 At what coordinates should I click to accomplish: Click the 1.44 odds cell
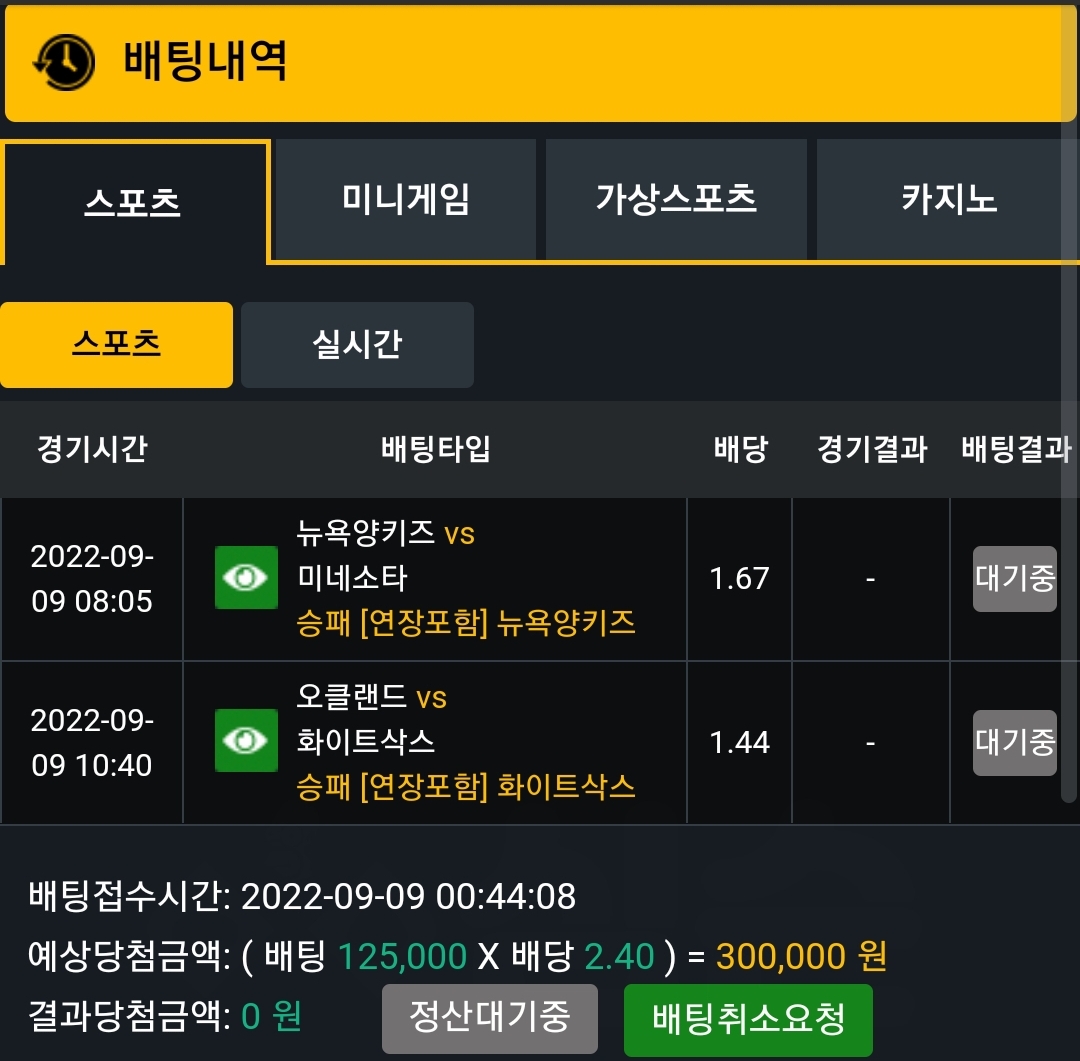tap(739, 743)
